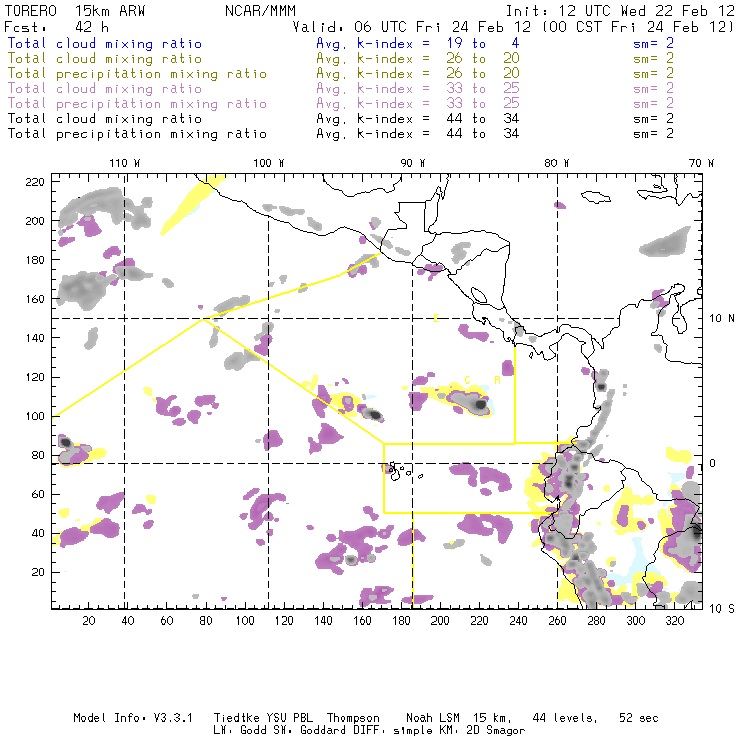This screenshot has height=740, width=740.
Task: Select the black "Total cloud mixing ratio" legend line
Action: [x=105, y=118]
